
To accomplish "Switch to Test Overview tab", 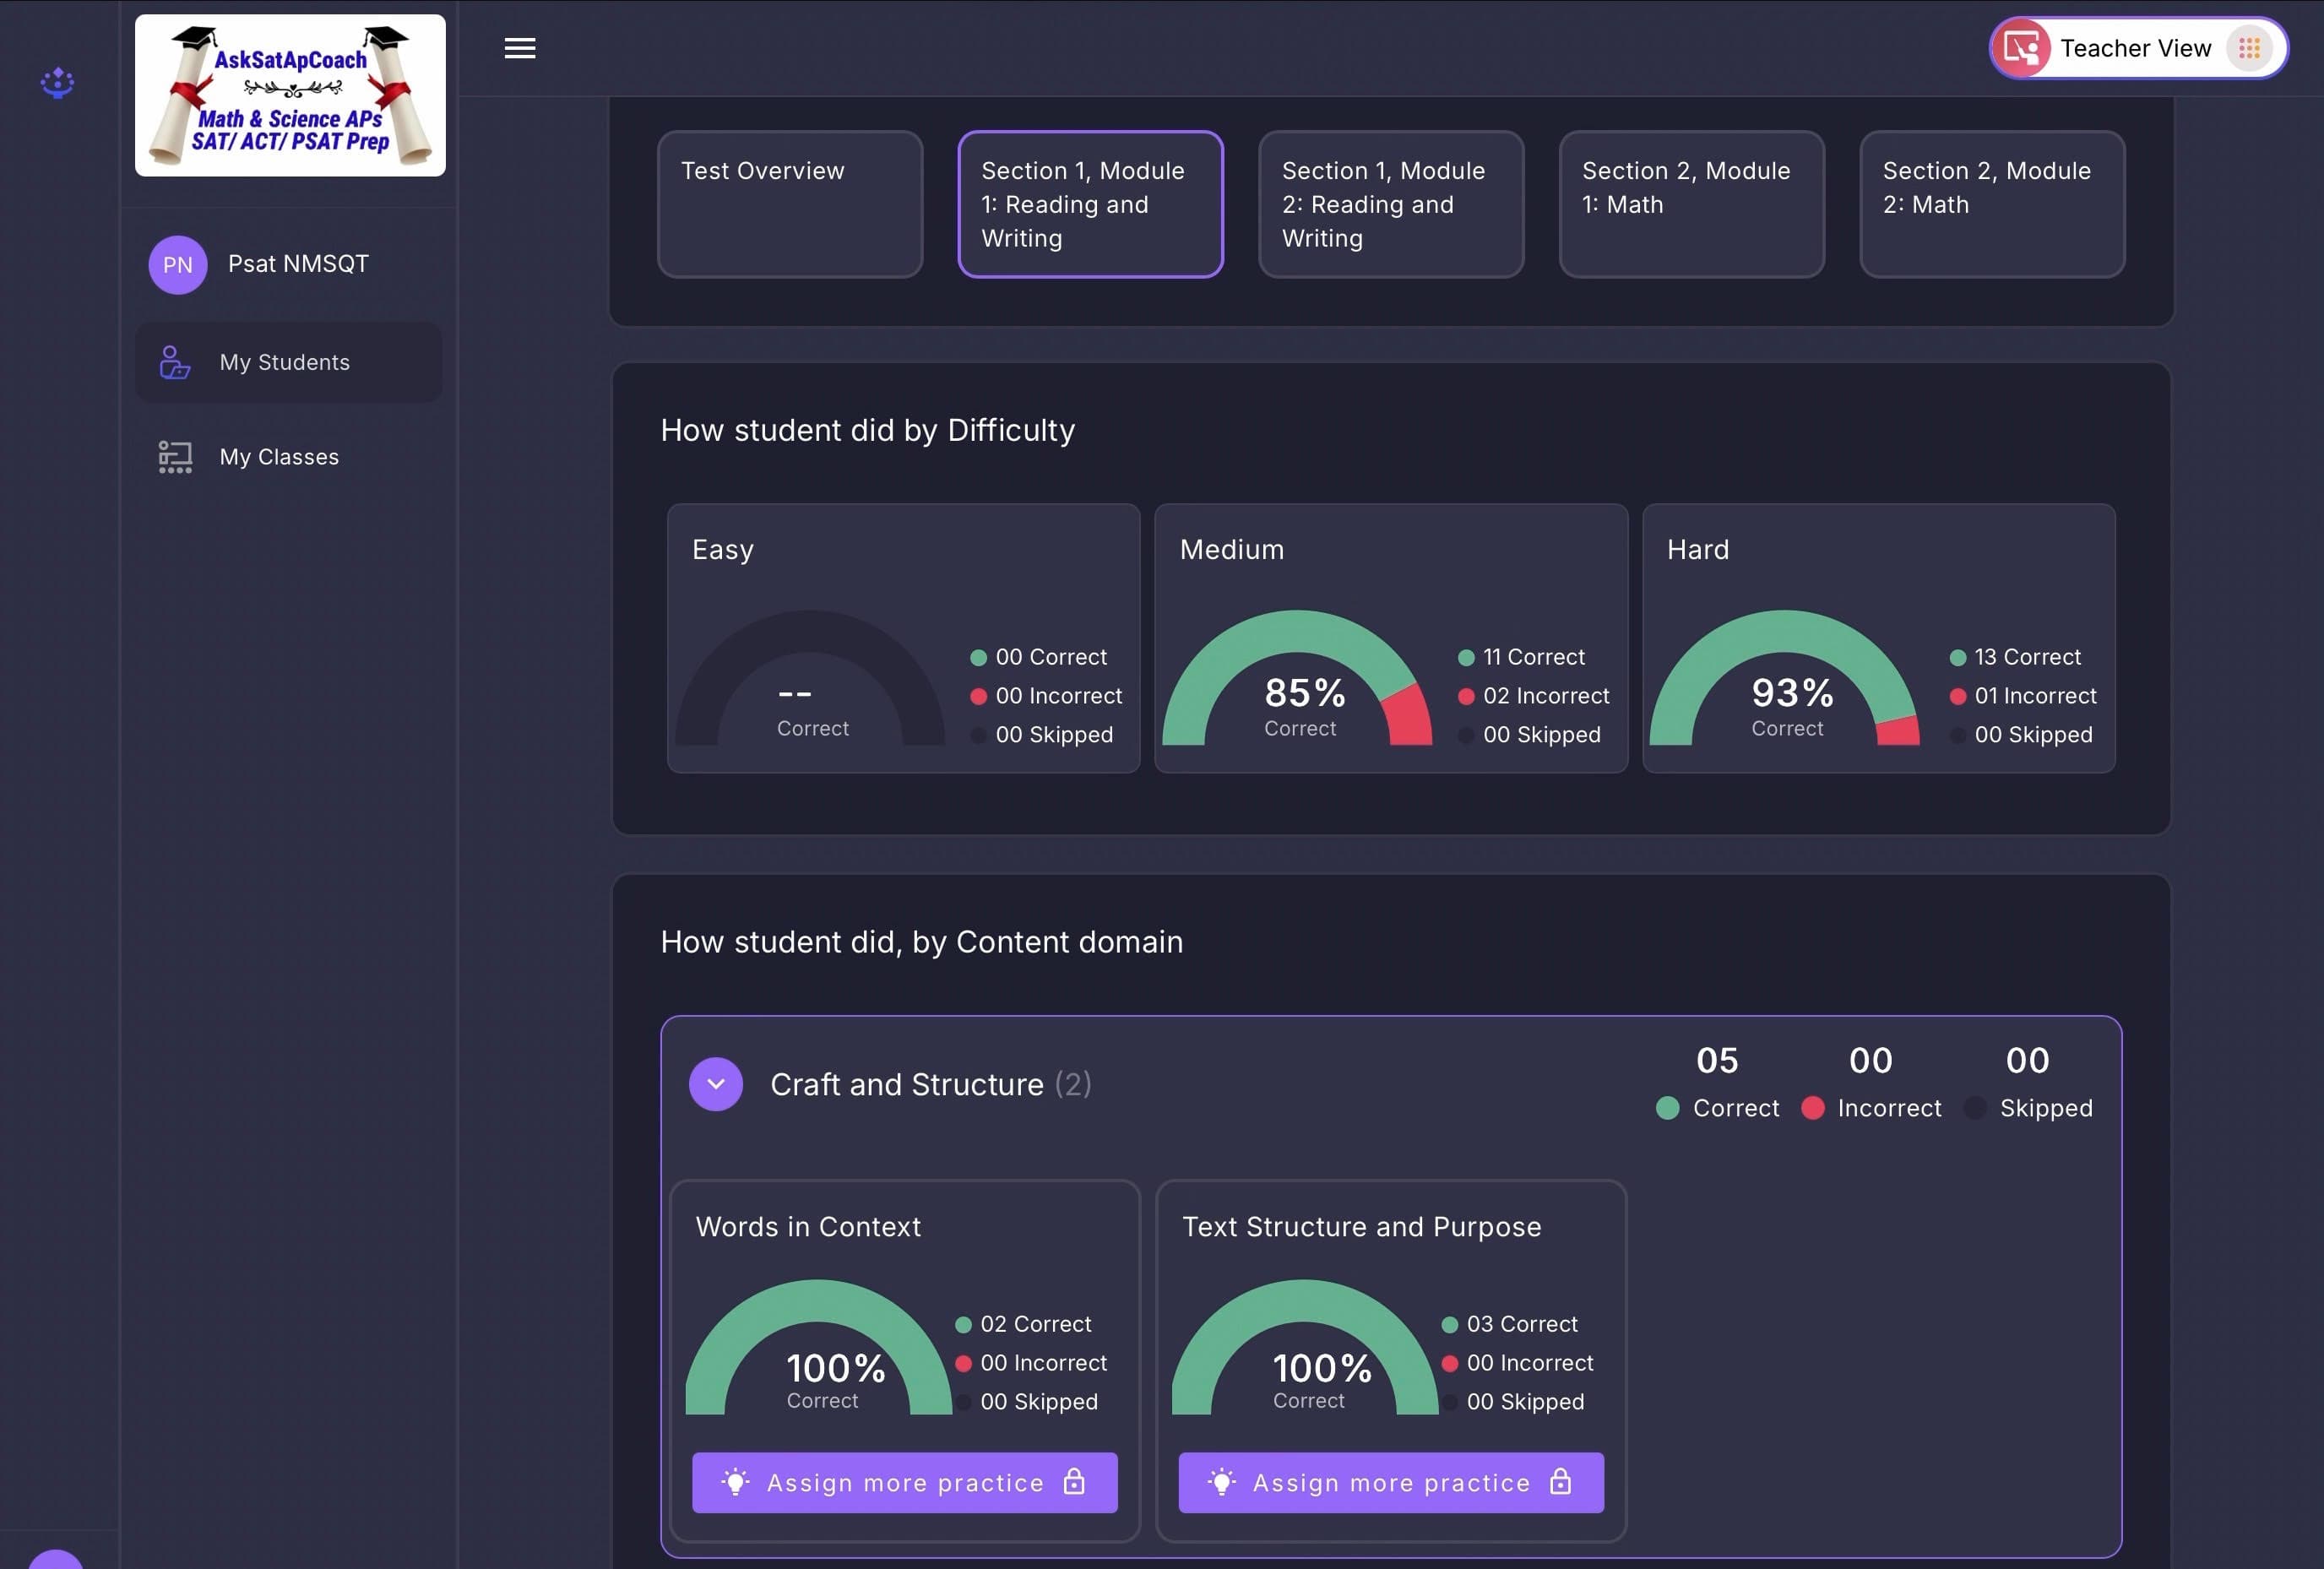I will click(789, 204).
